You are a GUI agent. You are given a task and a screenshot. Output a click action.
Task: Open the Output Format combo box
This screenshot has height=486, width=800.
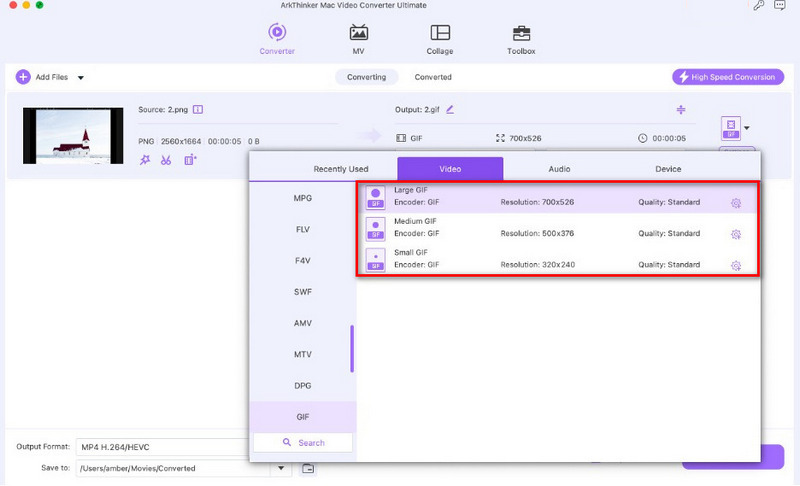tap(162, 447)
